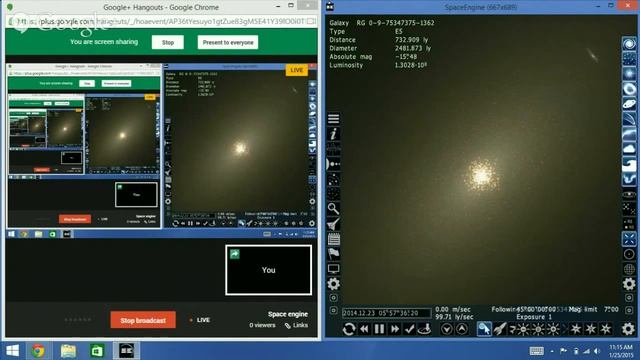640x360 pixels.
Task: Open Chrome from the taskbar
Action: point(38,351)
